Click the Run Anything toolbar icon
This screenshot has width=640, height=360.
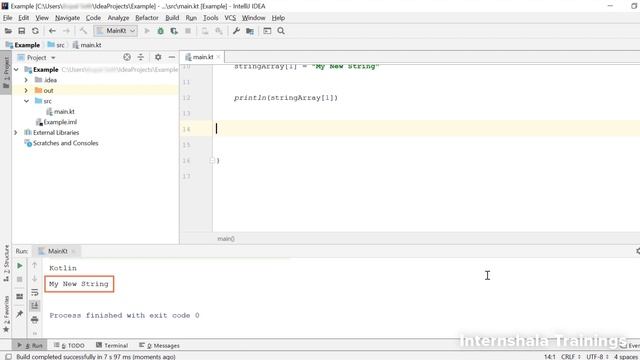click(x=267, y=31)
